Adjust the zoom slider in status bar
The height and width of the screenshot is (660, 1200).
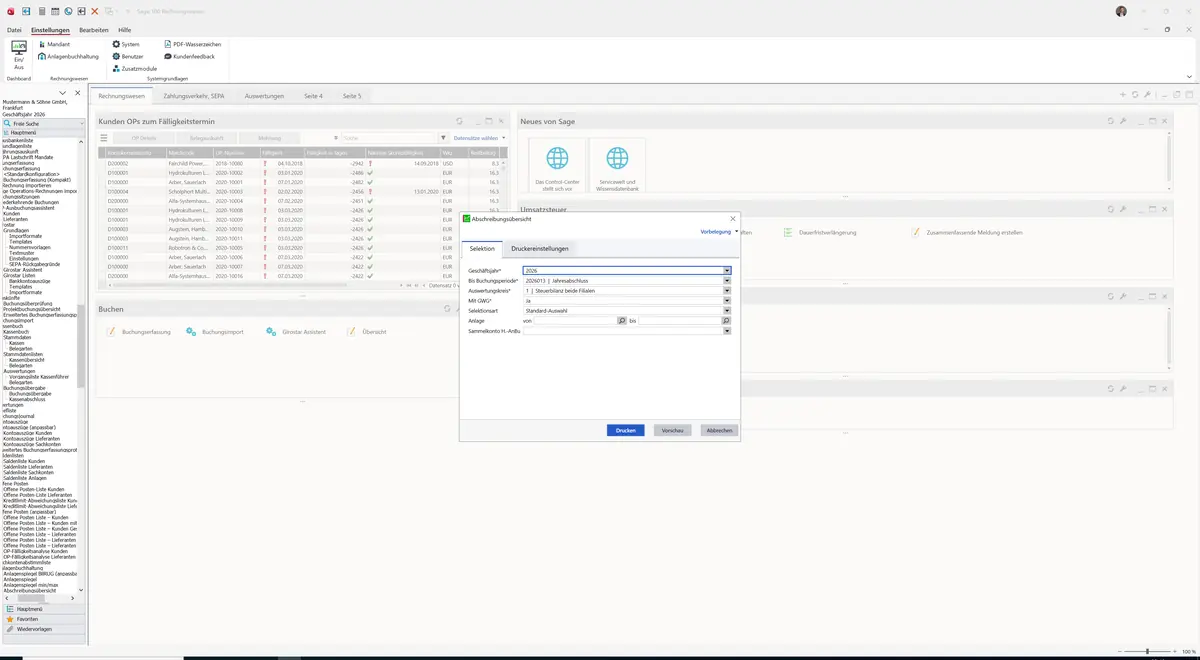[1147, 651]
